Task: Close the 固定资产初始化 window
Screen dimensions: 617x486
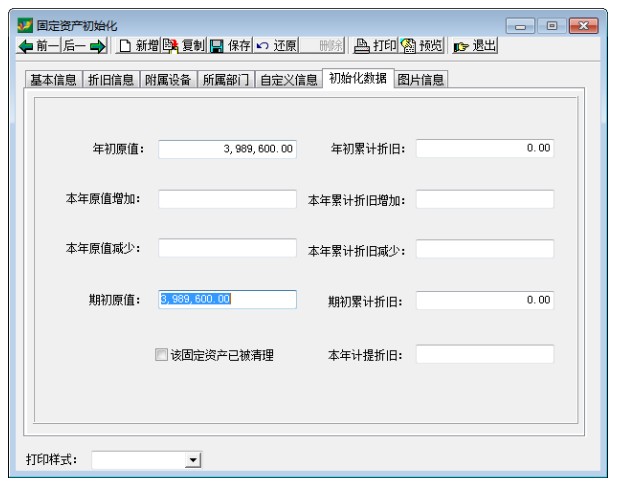Action: click(x=584, y=26)
